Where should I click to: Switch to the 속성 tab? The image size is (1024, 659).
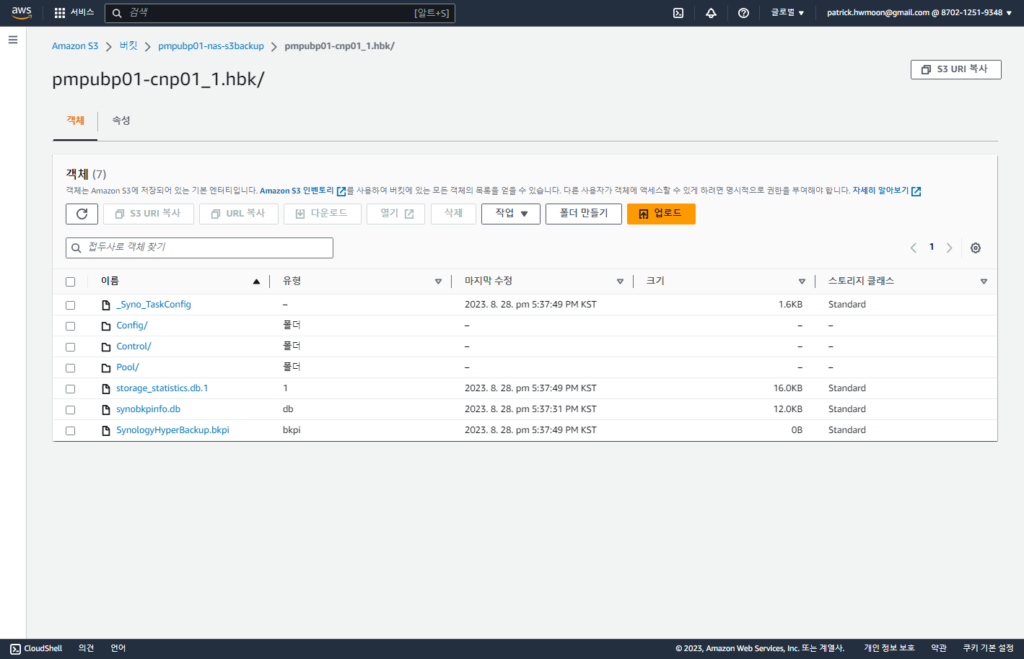point(121,121)
